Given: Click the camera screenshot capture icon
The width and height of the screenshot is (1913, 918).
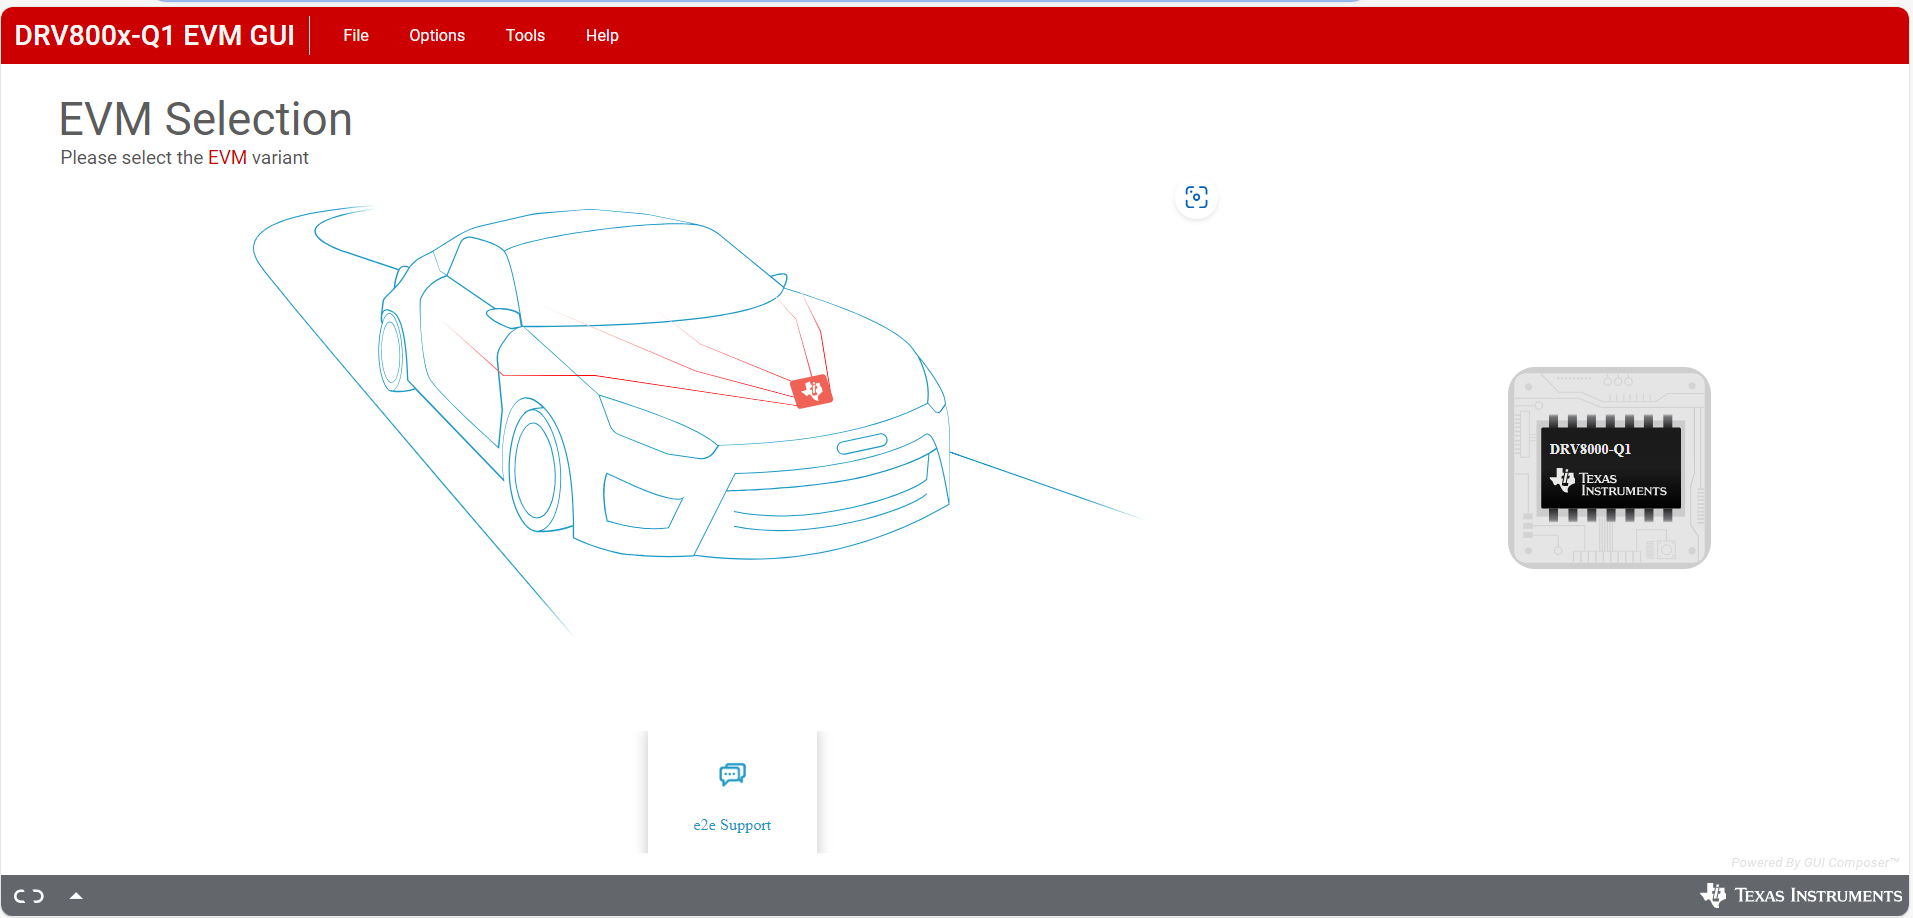Looking at the screenshot, I should click(x=1196, y=197).
